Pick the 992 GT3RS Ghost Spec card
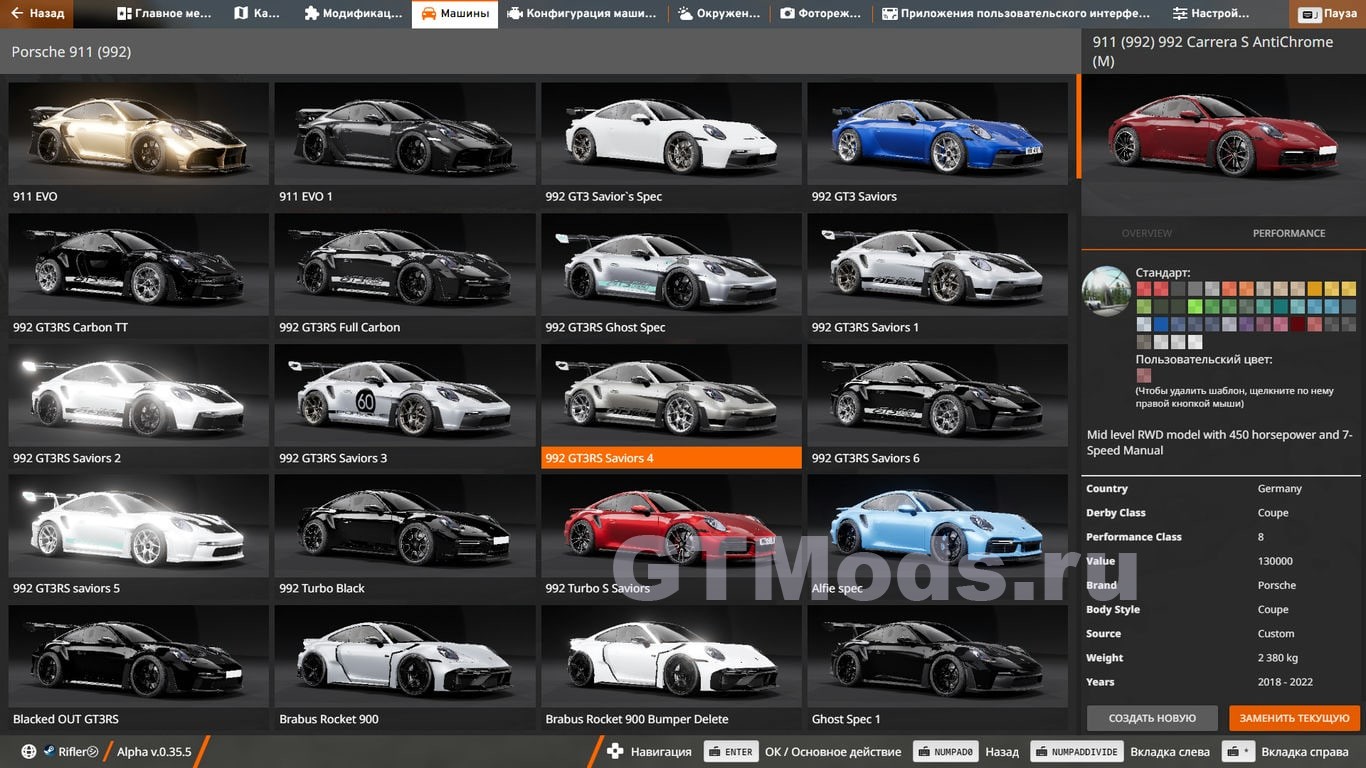 pos(671,275)
